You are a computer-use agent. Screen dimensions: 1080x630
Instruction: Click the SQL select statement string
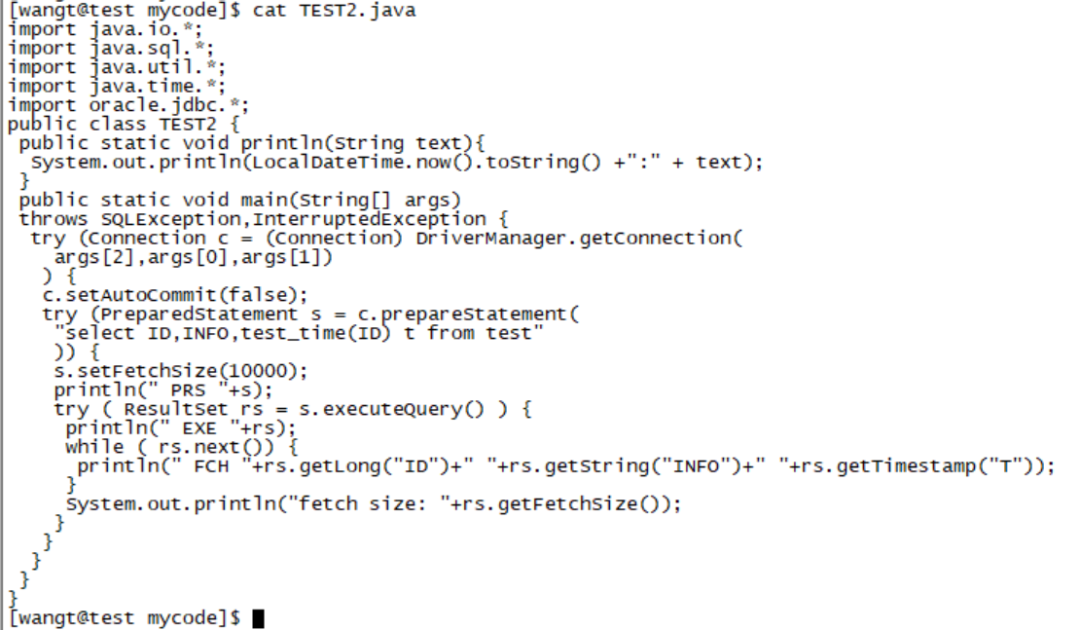click(300, 333)
